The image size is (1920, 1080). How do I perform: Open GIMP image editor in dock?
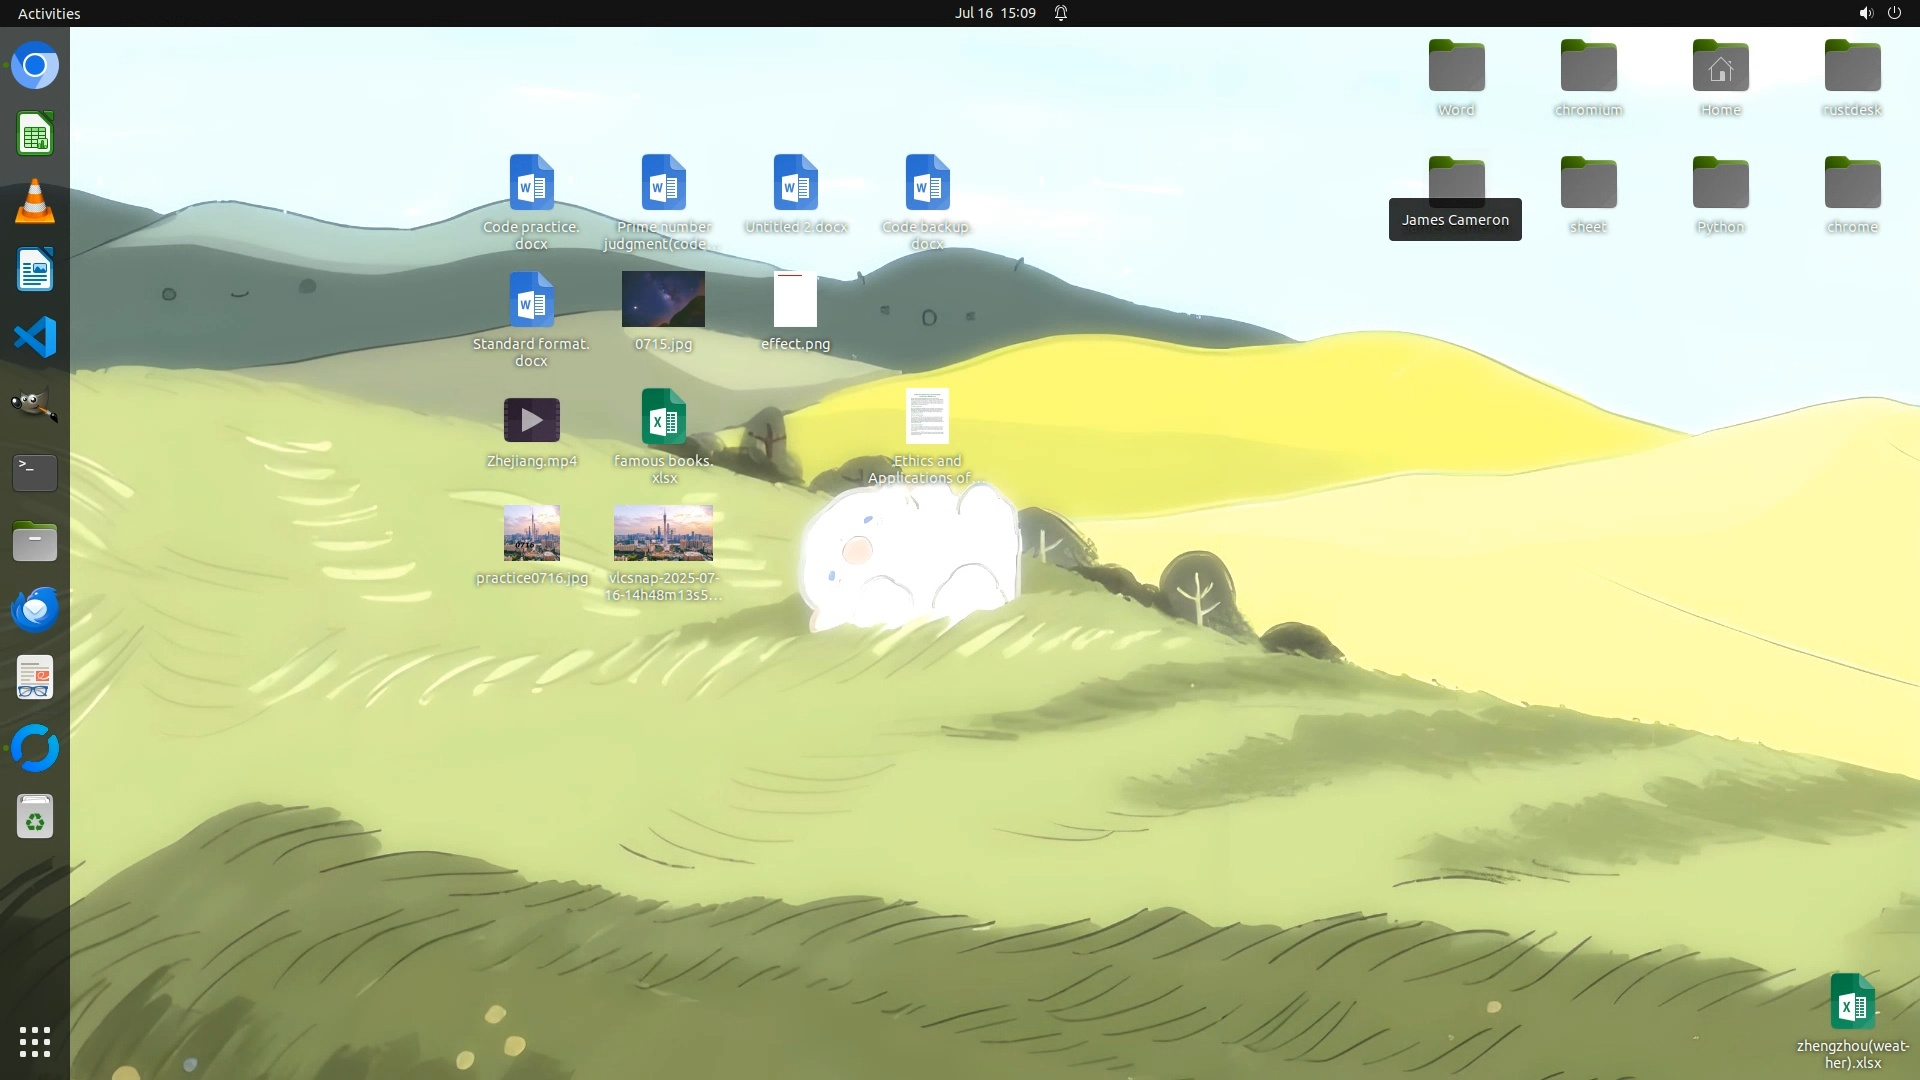click(x=35, y=405)
